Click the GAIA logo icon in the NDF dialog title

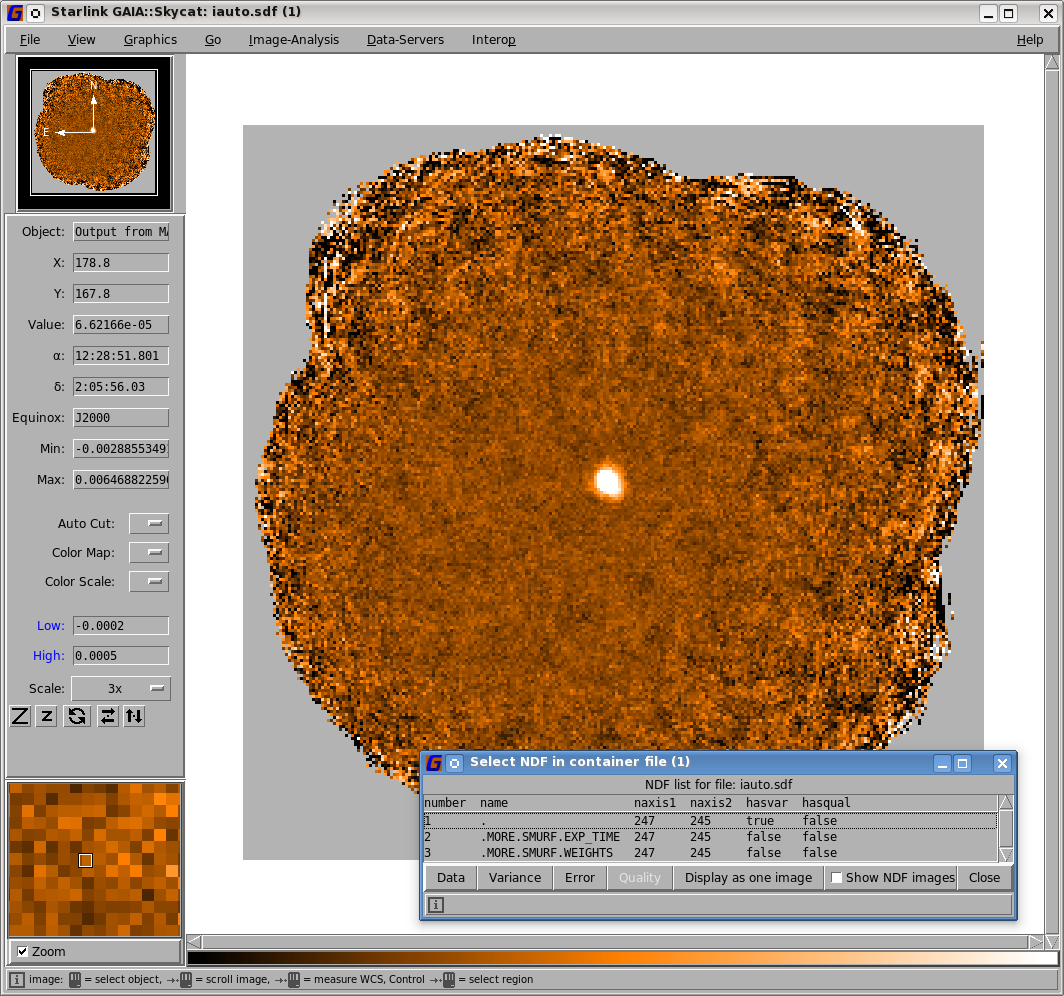pos(434,763)
